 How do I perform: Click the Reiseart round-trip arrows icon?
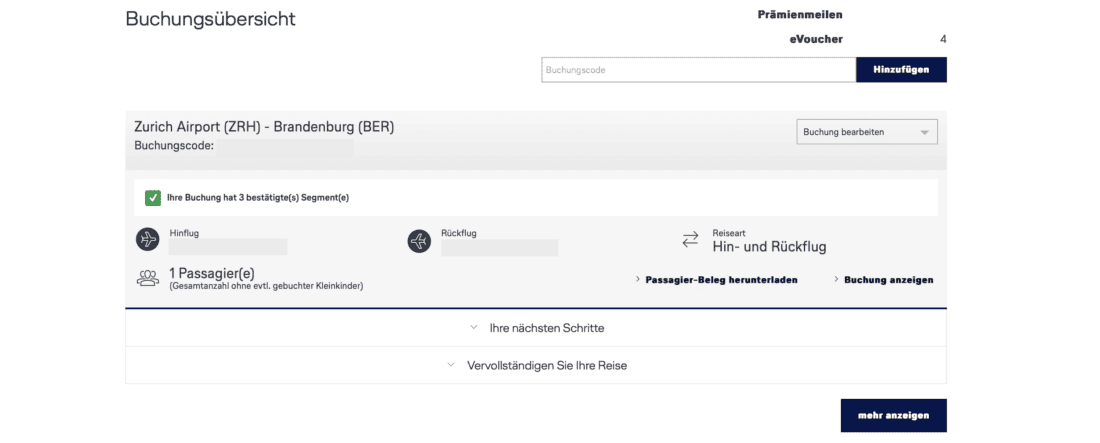click(690, 240)
